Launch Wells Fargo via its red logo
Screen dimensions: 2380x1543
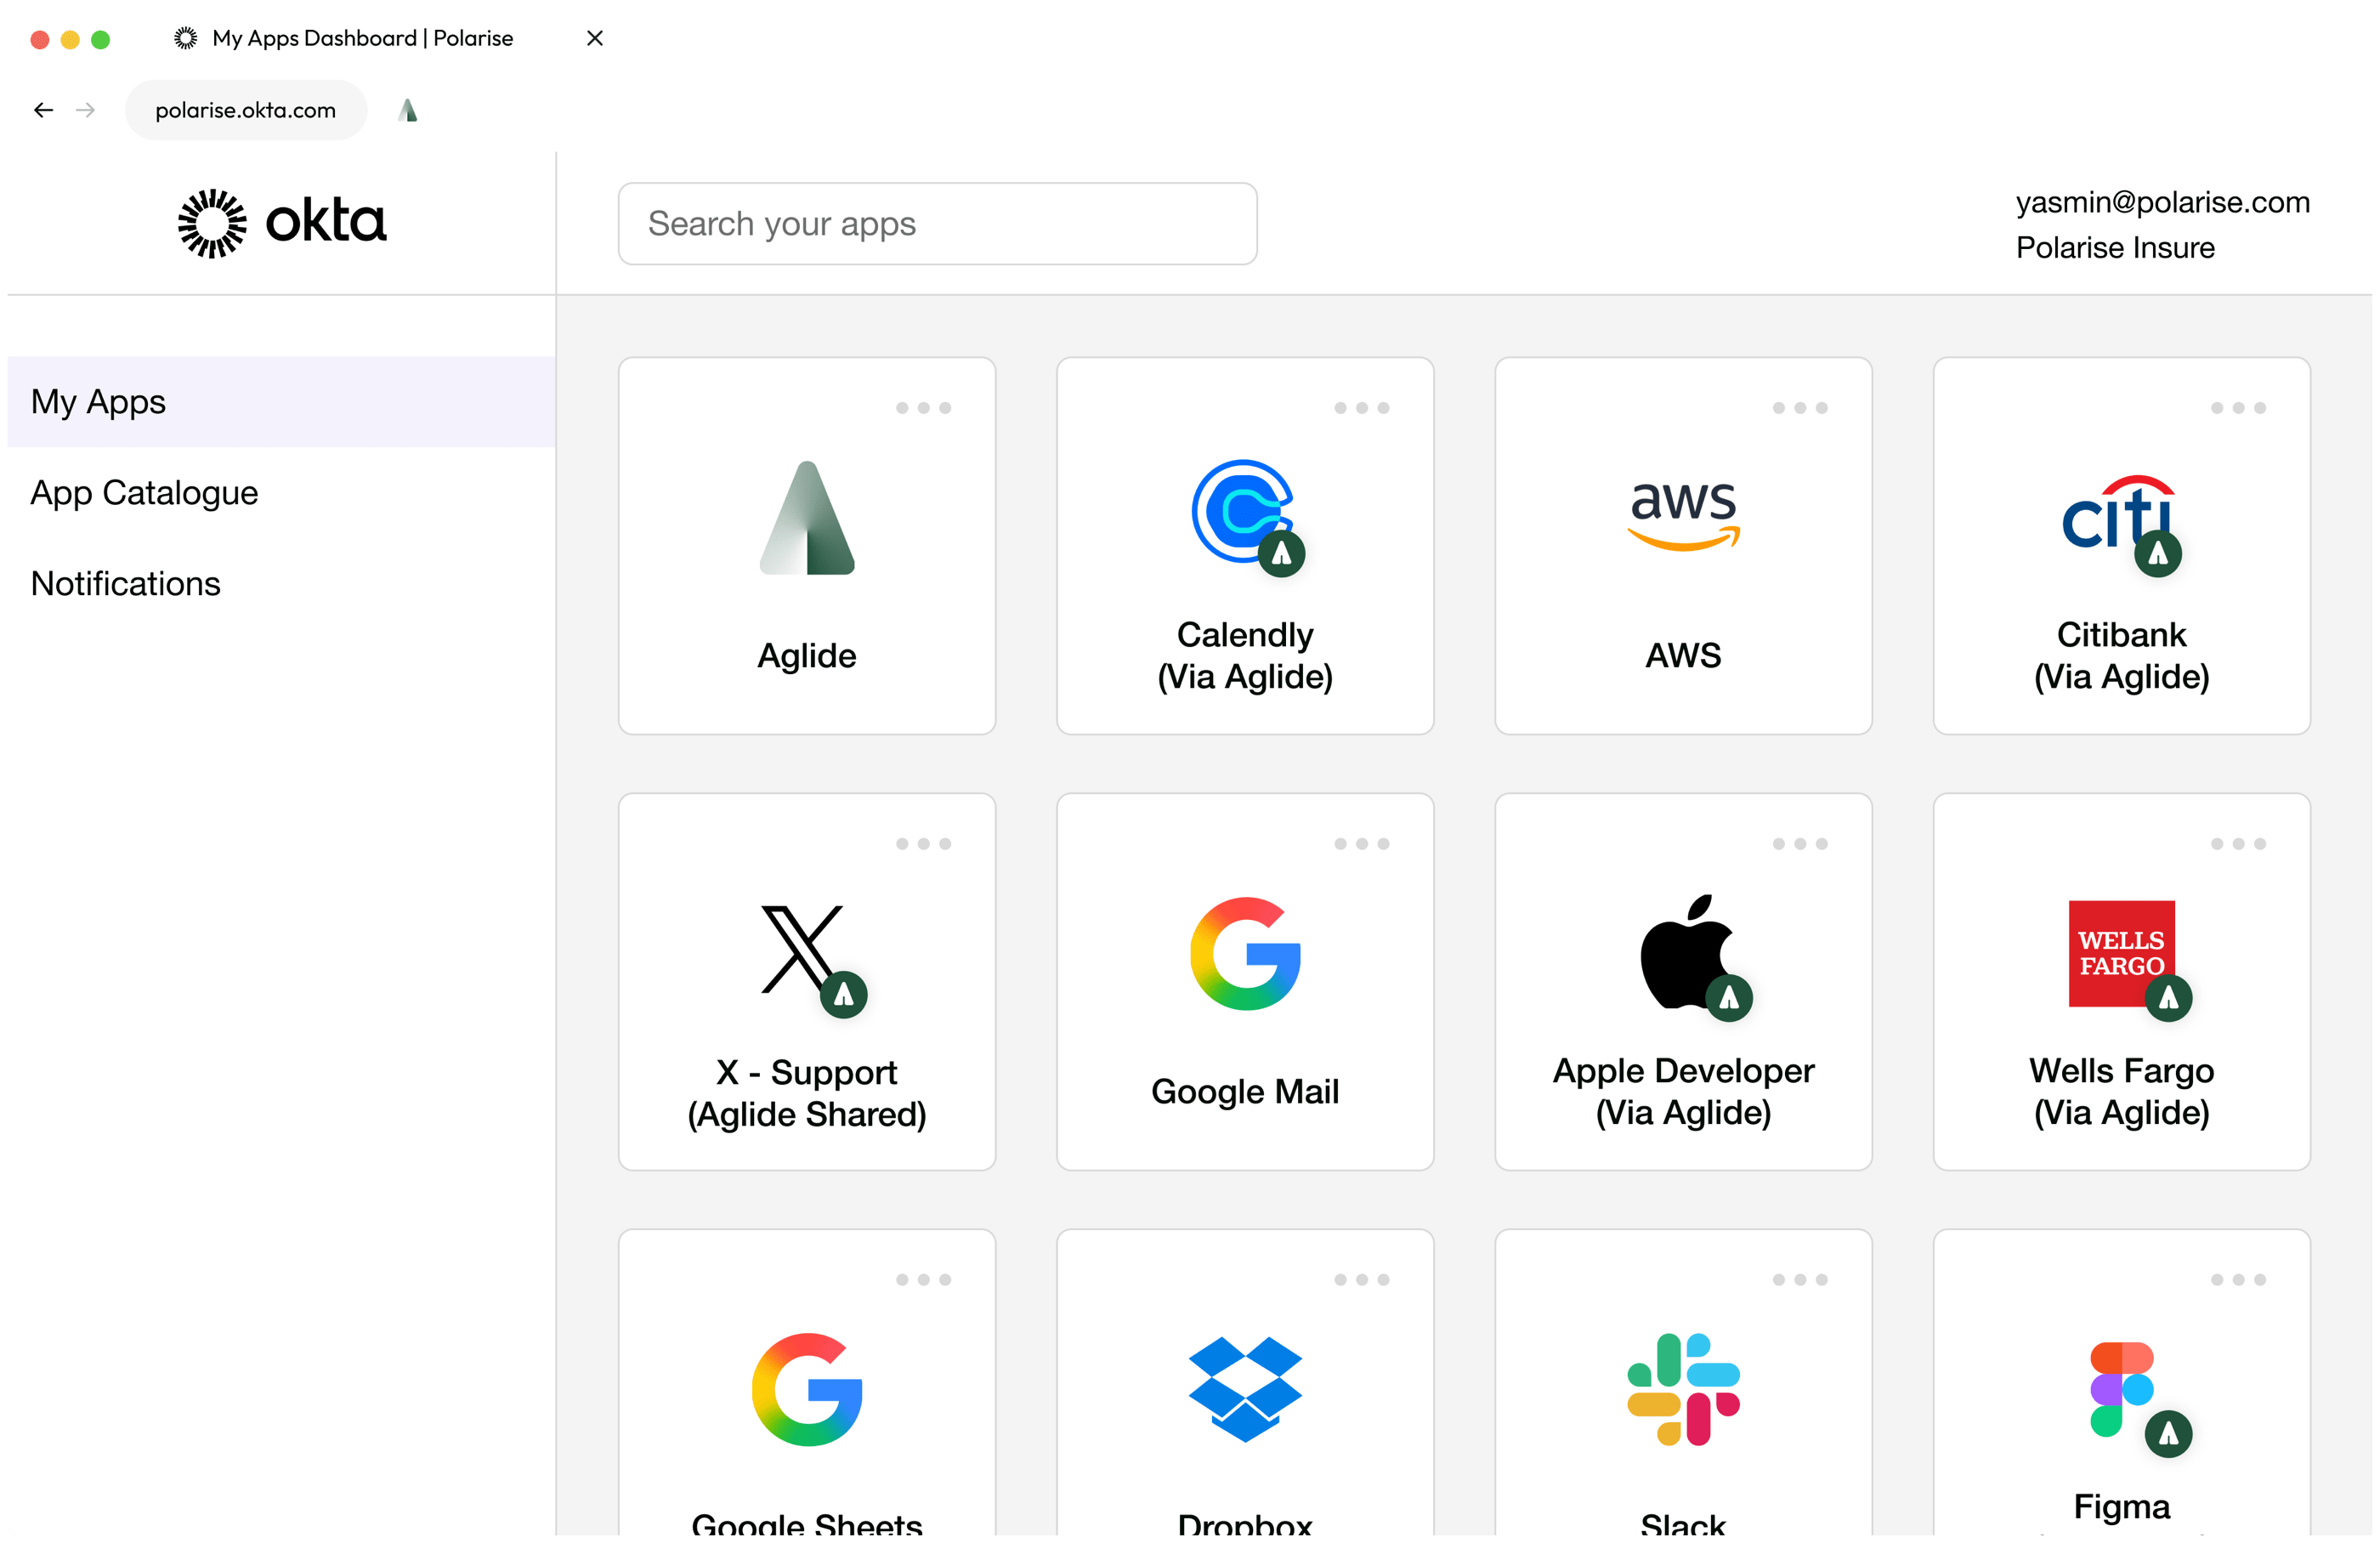pyautogui.click(x=2121, y=953)
